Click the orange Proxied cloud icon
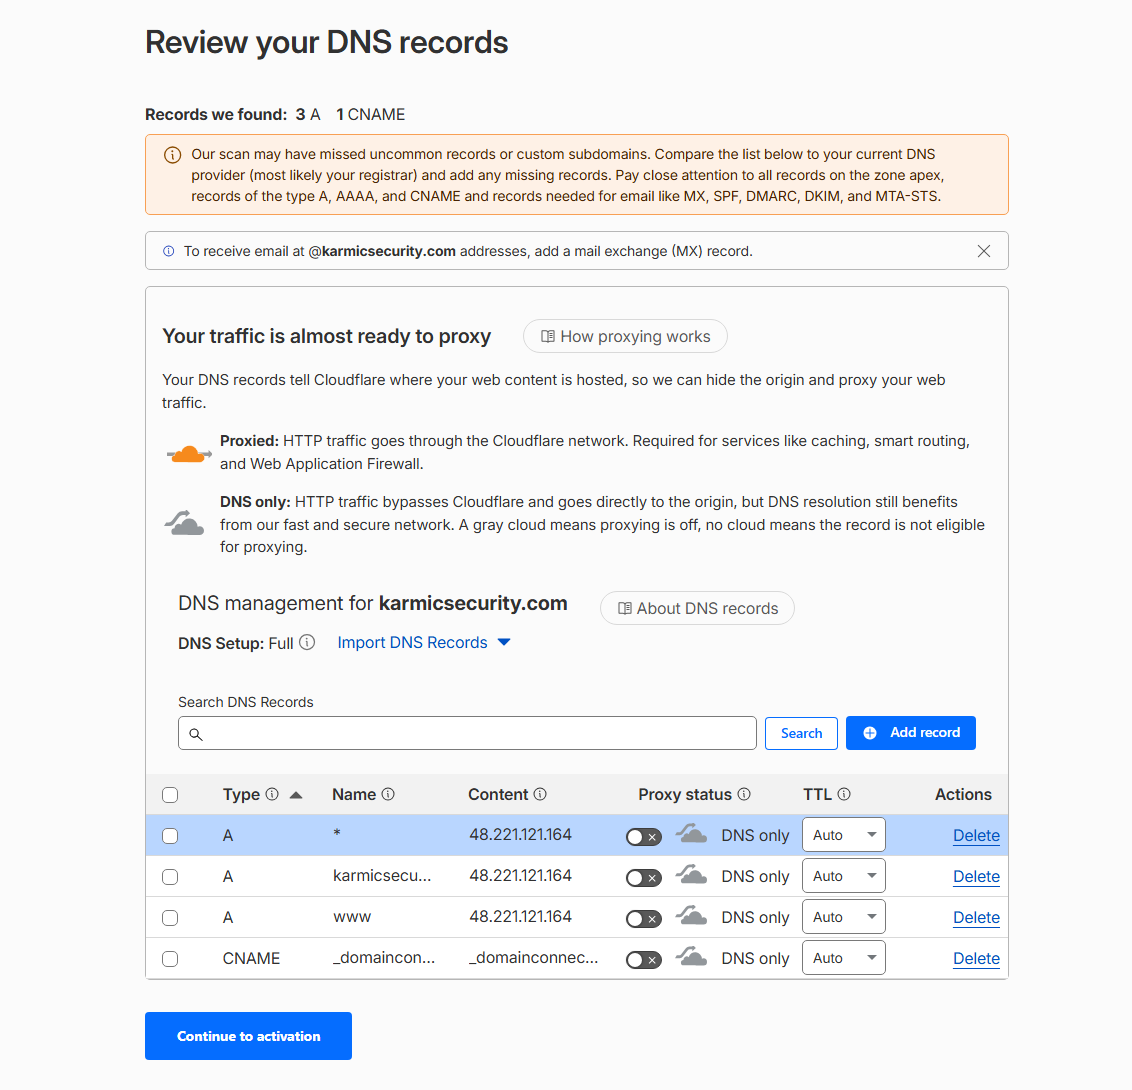Screen dimensions: 1132x1090 tap(189, 454)
